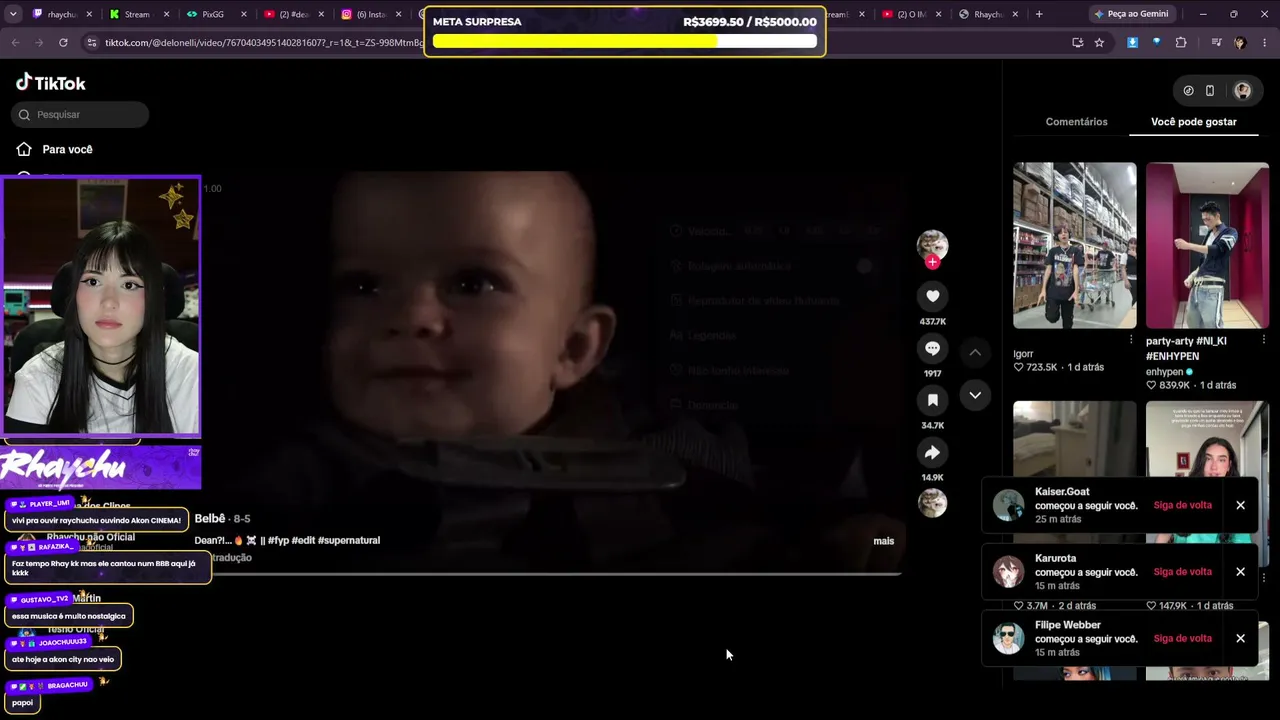Go to the previous video with up chevron
1280x720 pixels.
(x=975, y=352)
